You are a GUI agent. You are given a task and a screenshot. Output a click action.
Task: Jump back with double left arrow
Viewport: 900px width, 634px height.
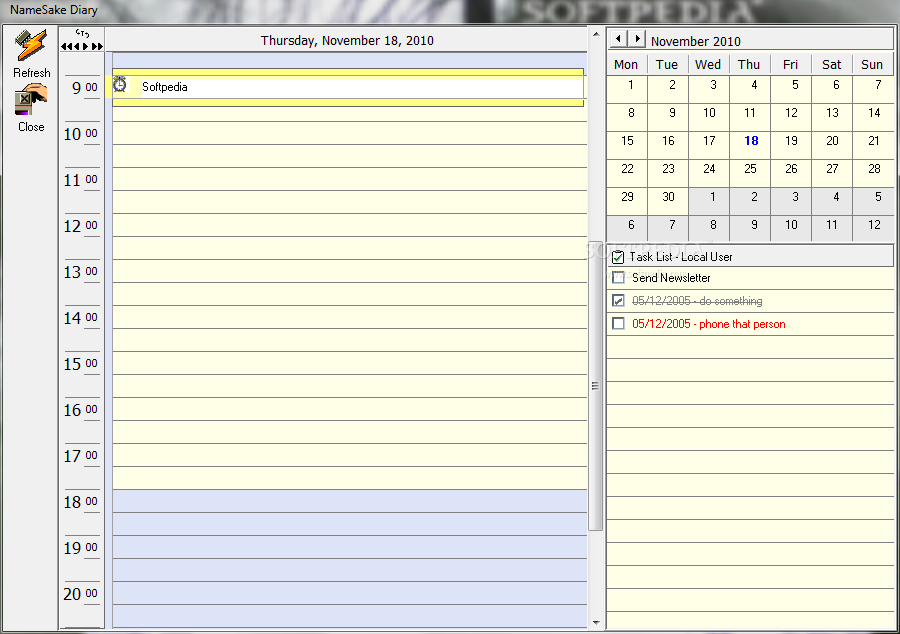coord(68,46)
